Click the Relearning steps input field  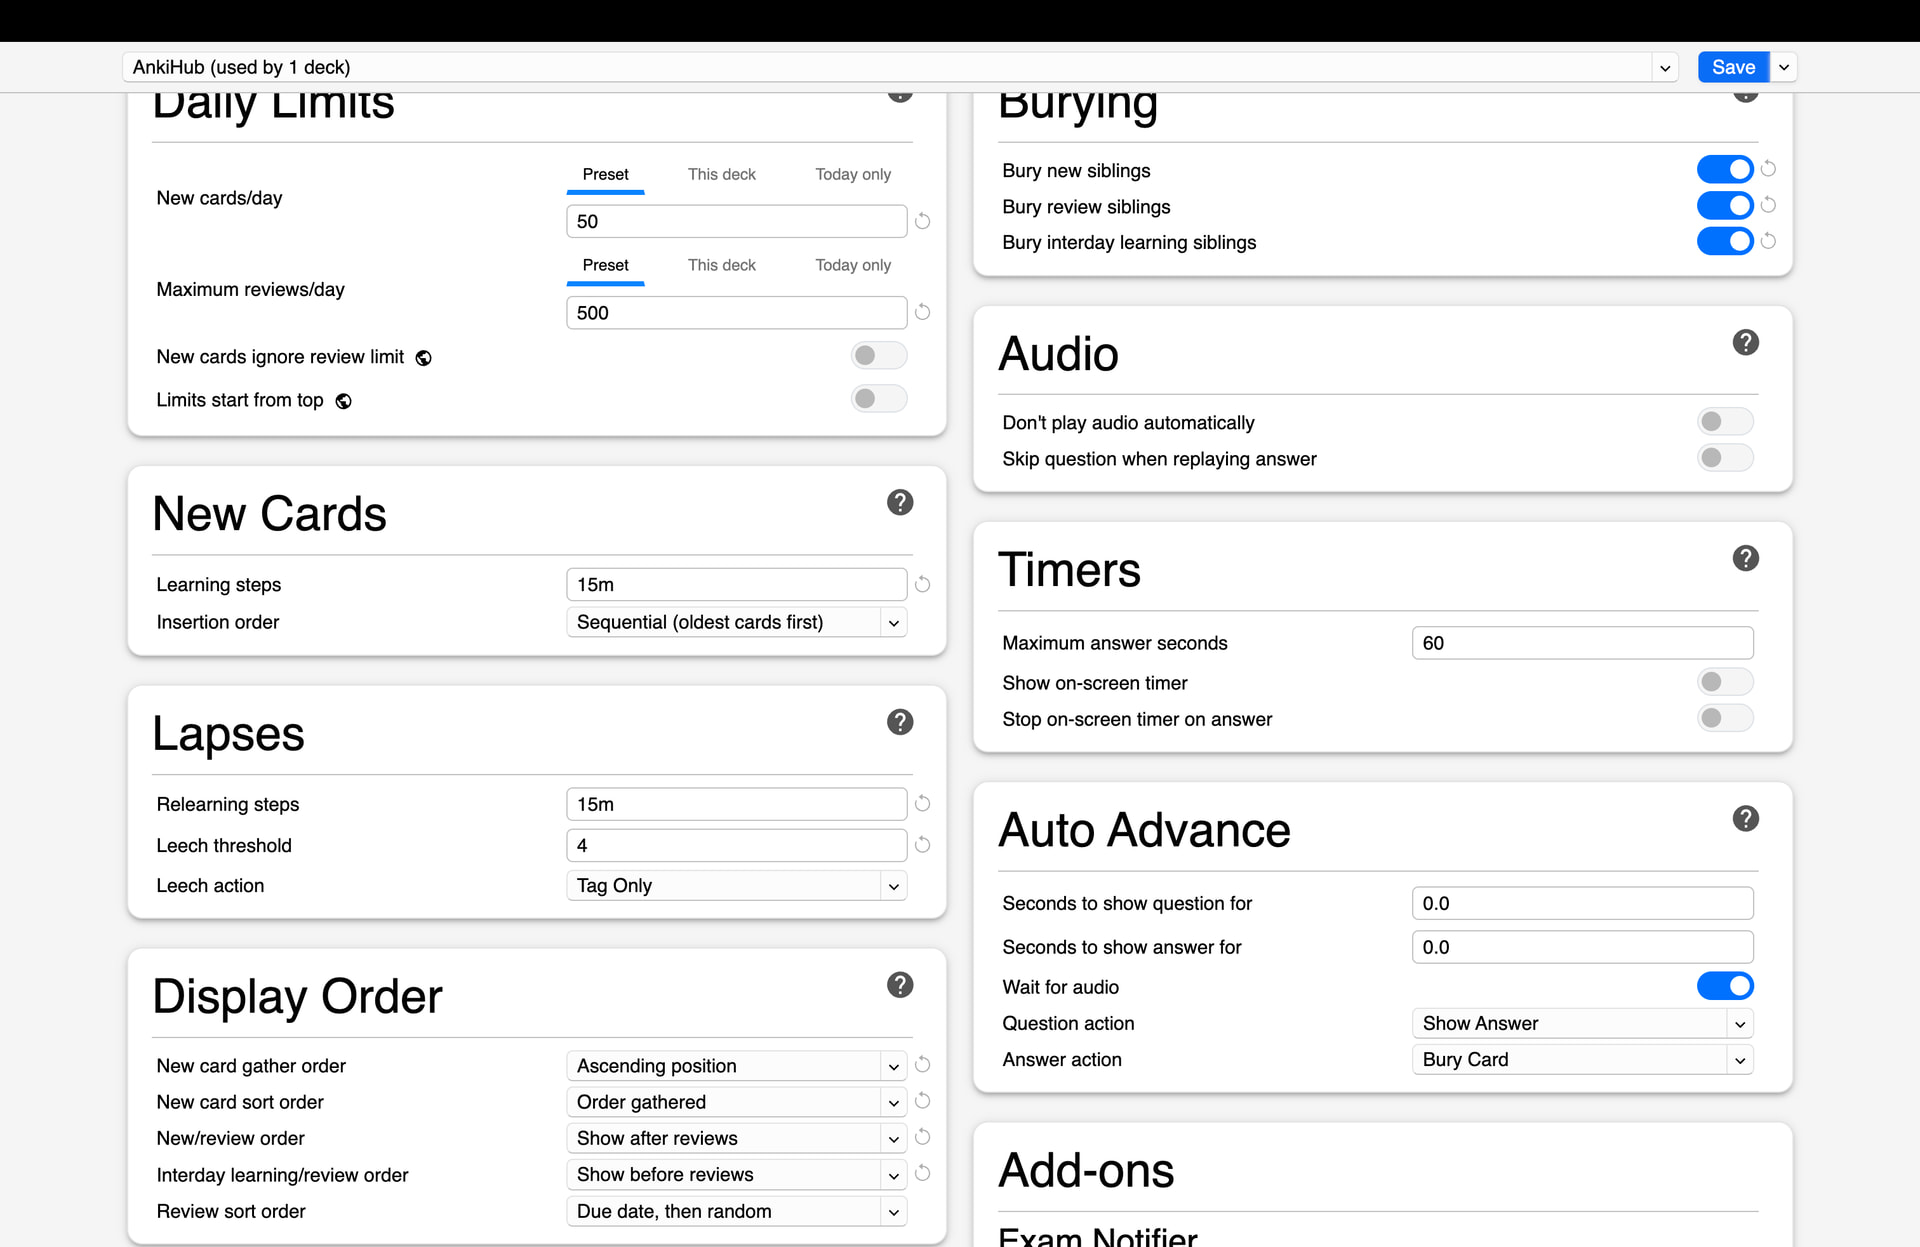tap(737, 804)
